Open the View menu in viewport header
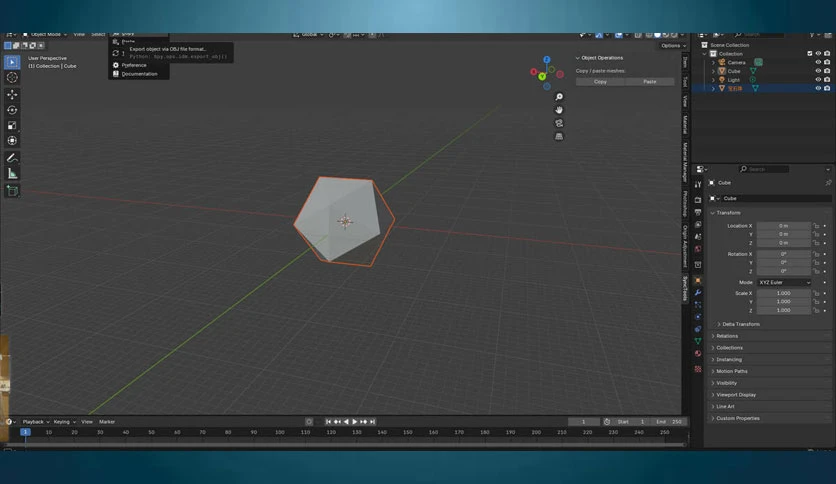836x484 pixels. click(79, 35)
